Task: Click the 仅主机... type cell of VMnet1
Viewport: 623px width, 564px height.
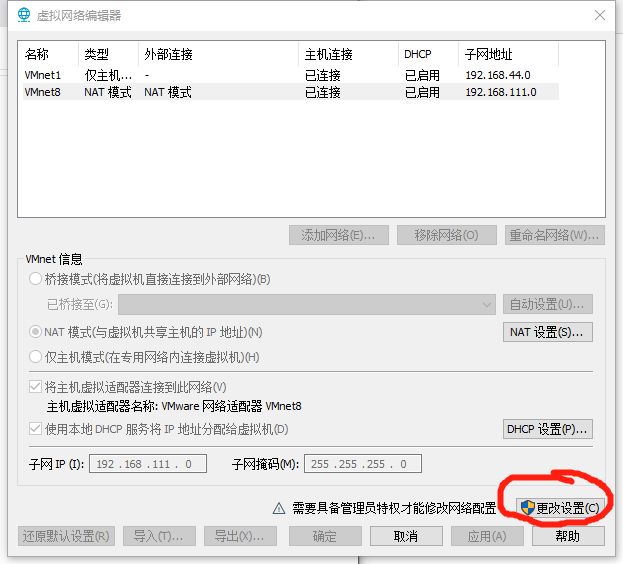Action: tap(108, 75)
